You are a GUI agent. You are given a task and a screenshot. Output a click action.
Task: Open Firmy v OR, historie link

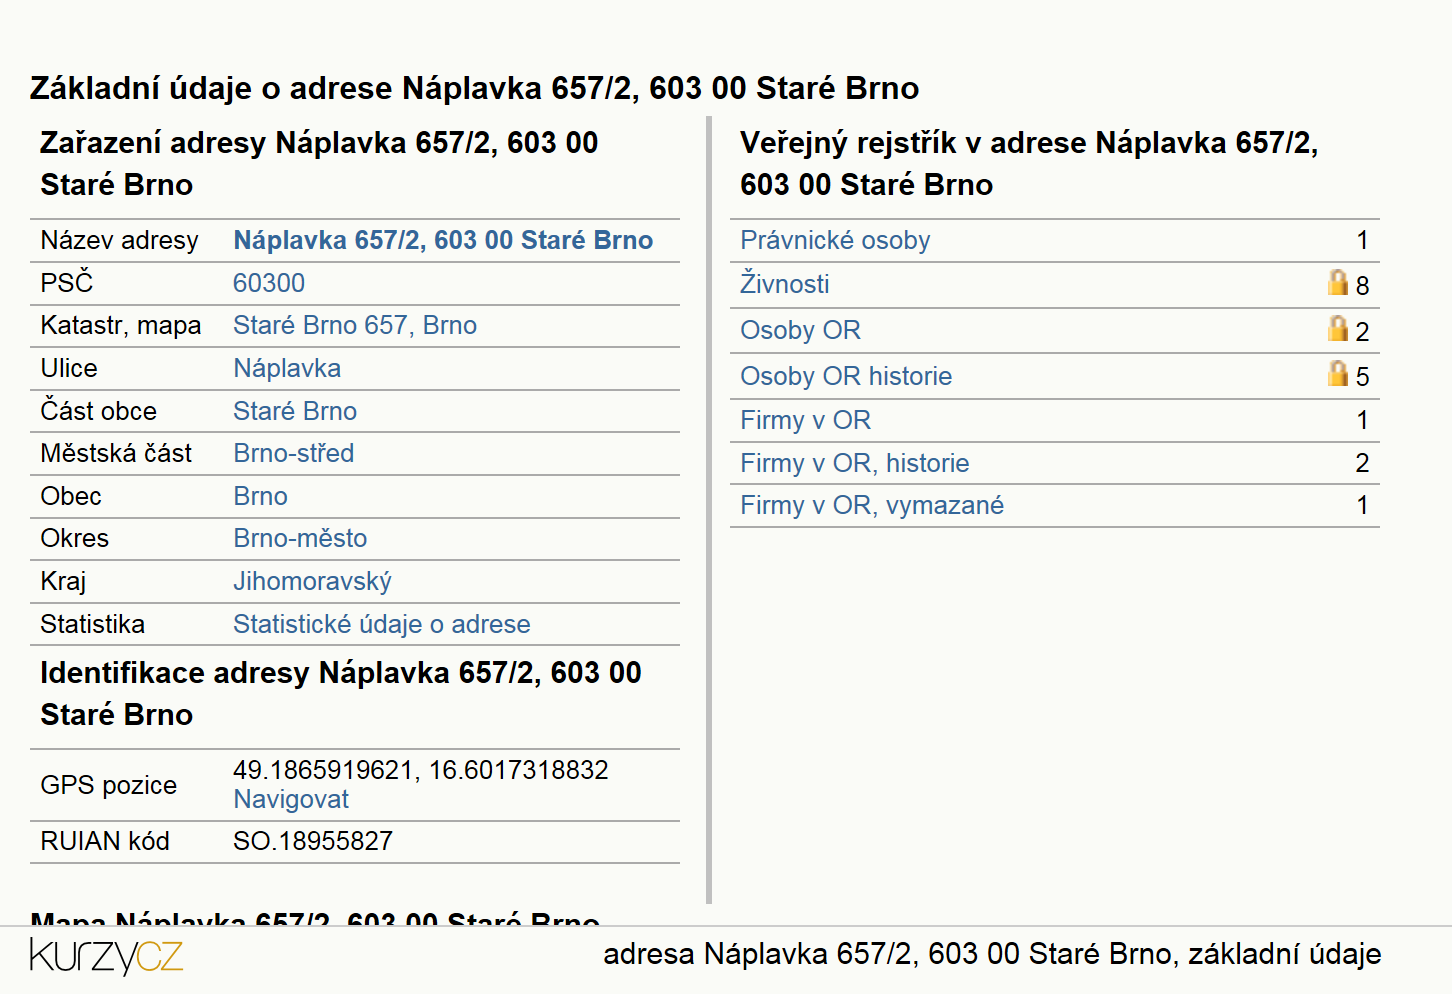point(855,463)
